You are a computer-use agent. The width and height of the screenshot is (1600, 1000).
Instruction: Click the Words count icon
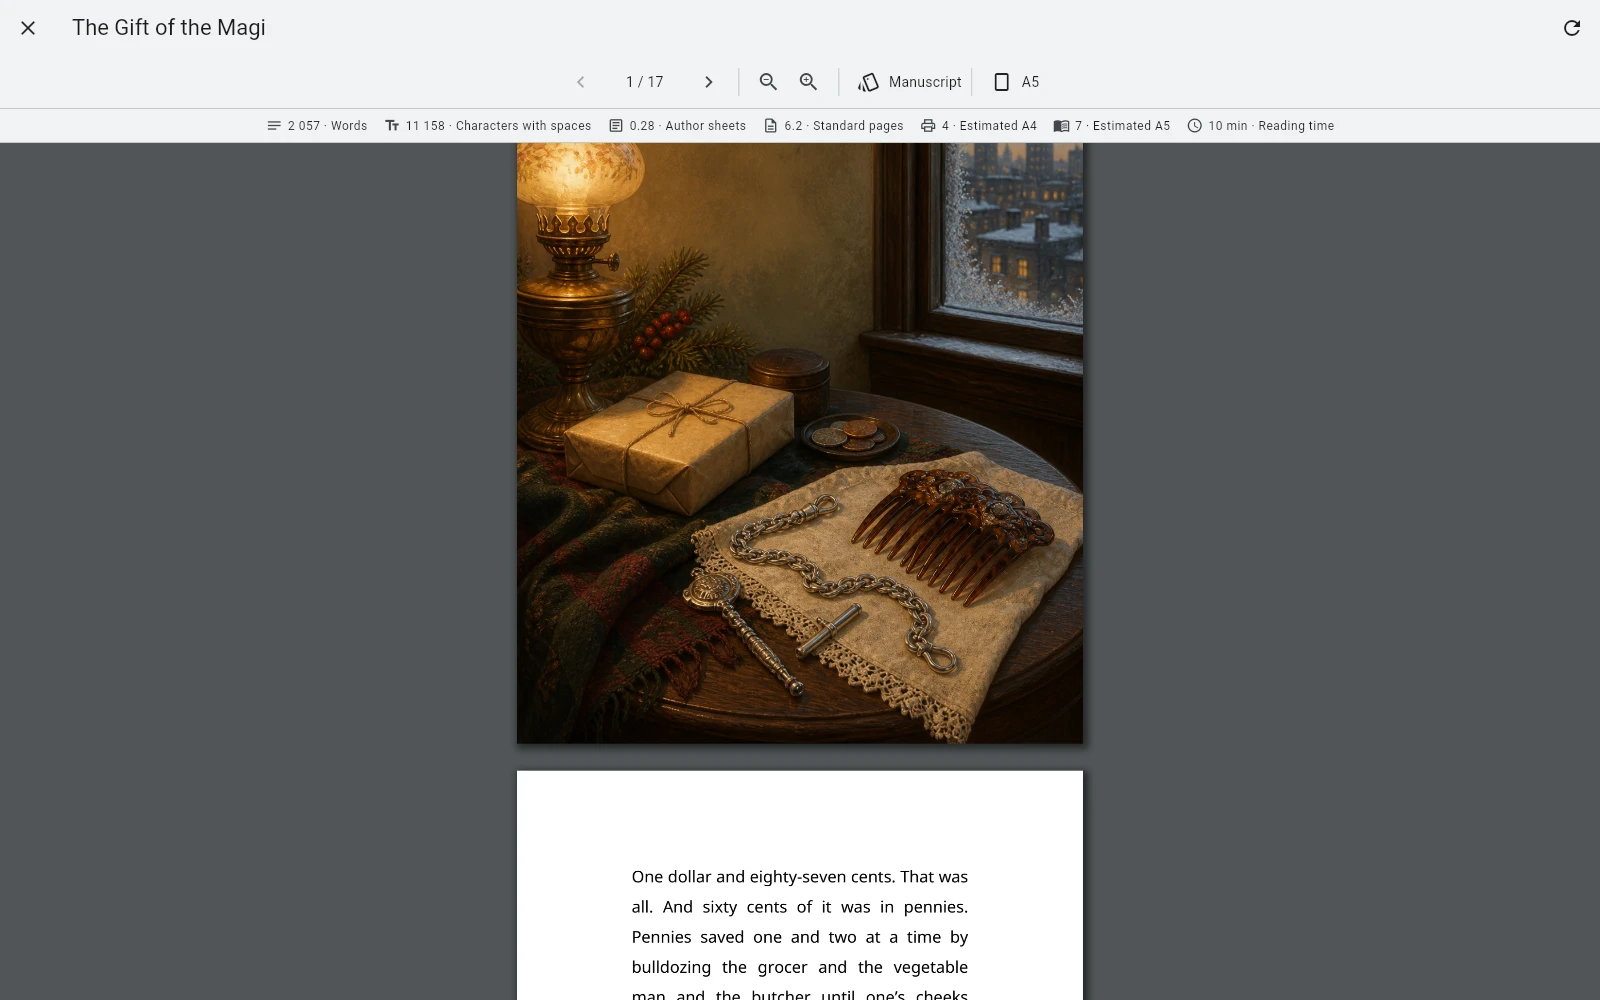coord(274,126)
